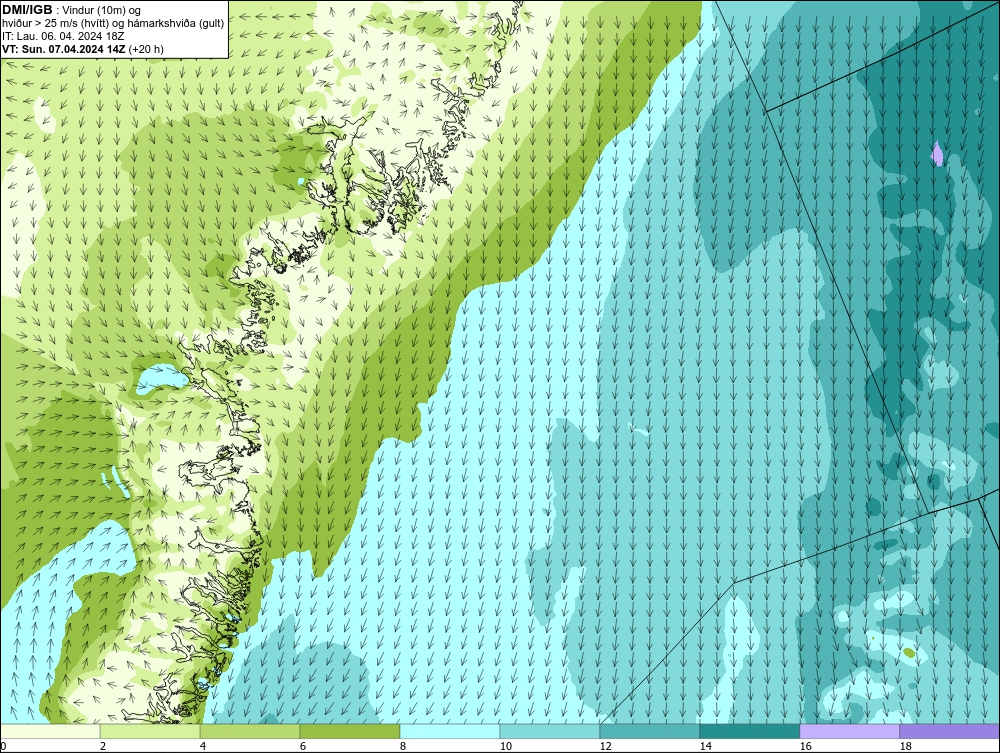Click the legend scale label "14"
This screenshot has width=1000, height=753.
(705, 746)
